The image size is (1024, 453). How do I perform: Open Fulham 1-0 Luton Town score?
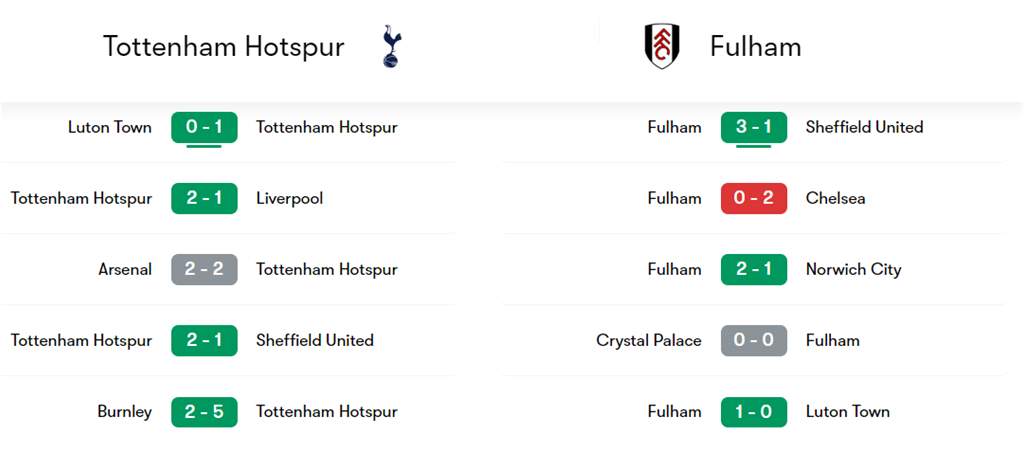coord(754,411)
